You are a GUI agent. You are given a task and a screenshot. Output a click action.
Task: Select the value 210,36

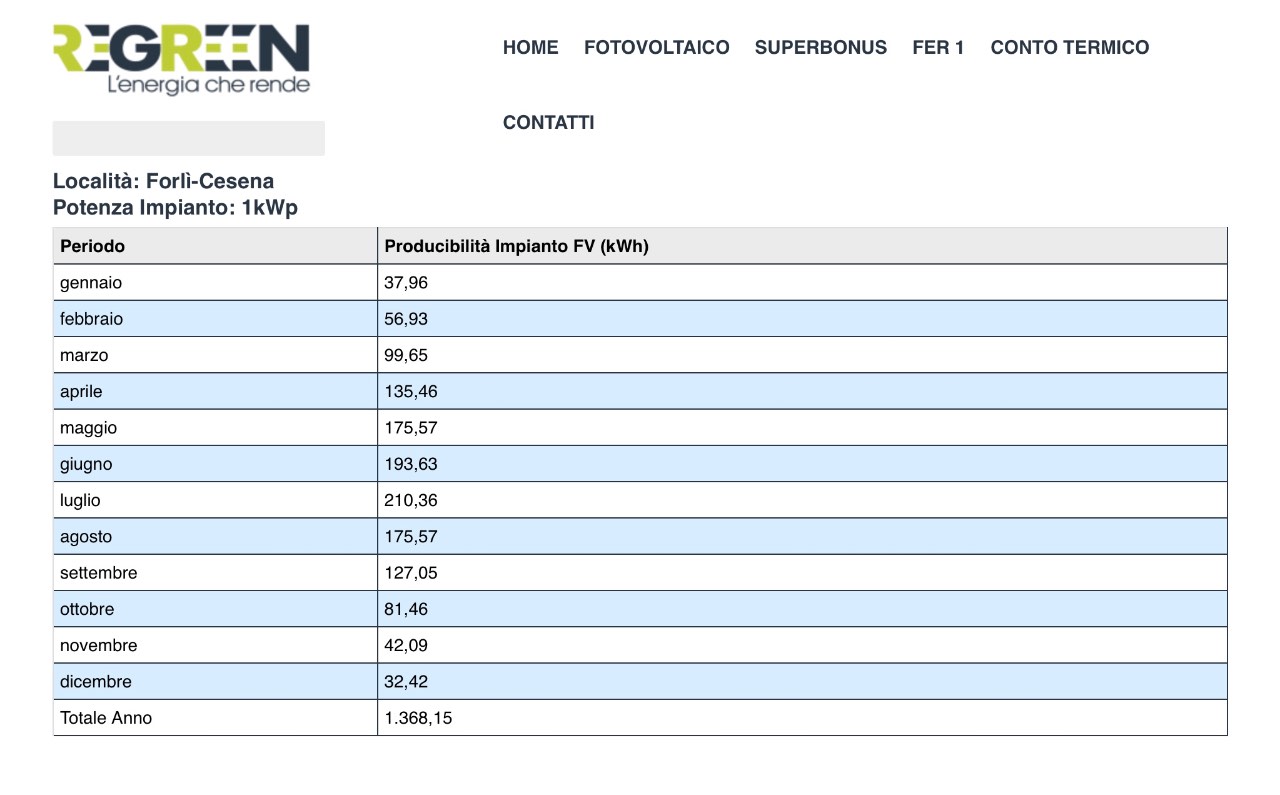[x=411, y=500]
